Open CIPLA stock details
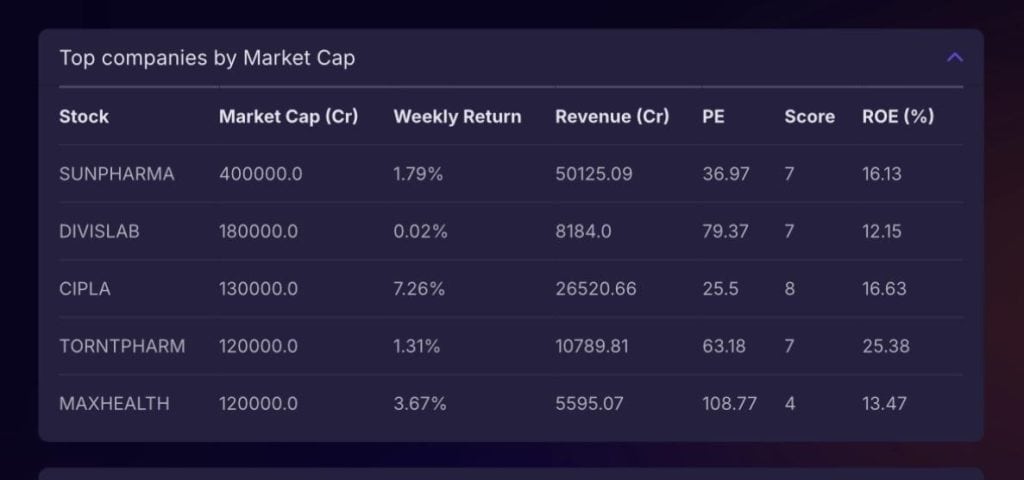Viewport: 1024px width, 480px height. [x=85, y=289]
